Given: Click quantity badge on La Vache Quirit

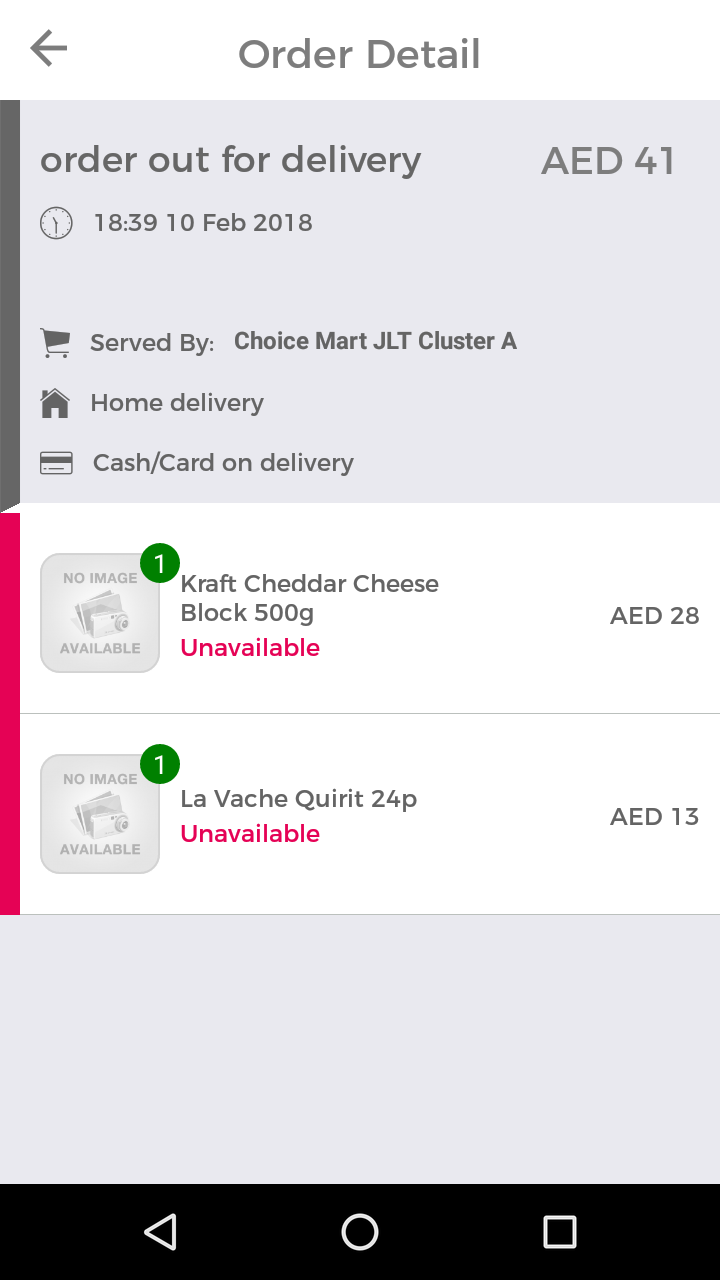Looking at the screenshot, I should pyautogui.click(x=160, y=764).
